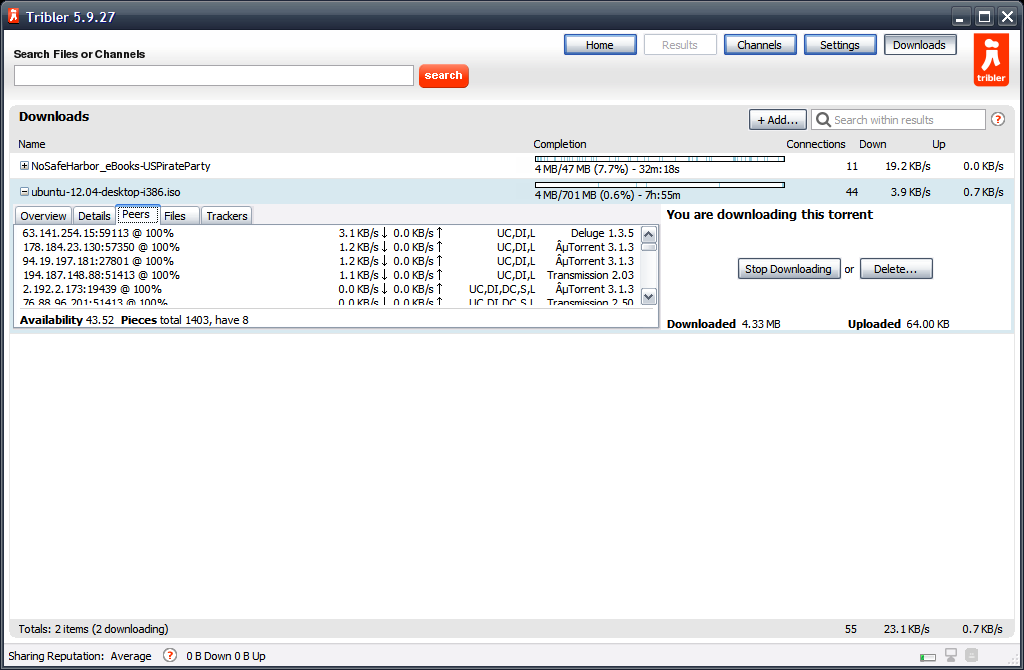Open the Downloads help question mark icon
This screenshot has height=670, width=1024.
click(997, 120)
